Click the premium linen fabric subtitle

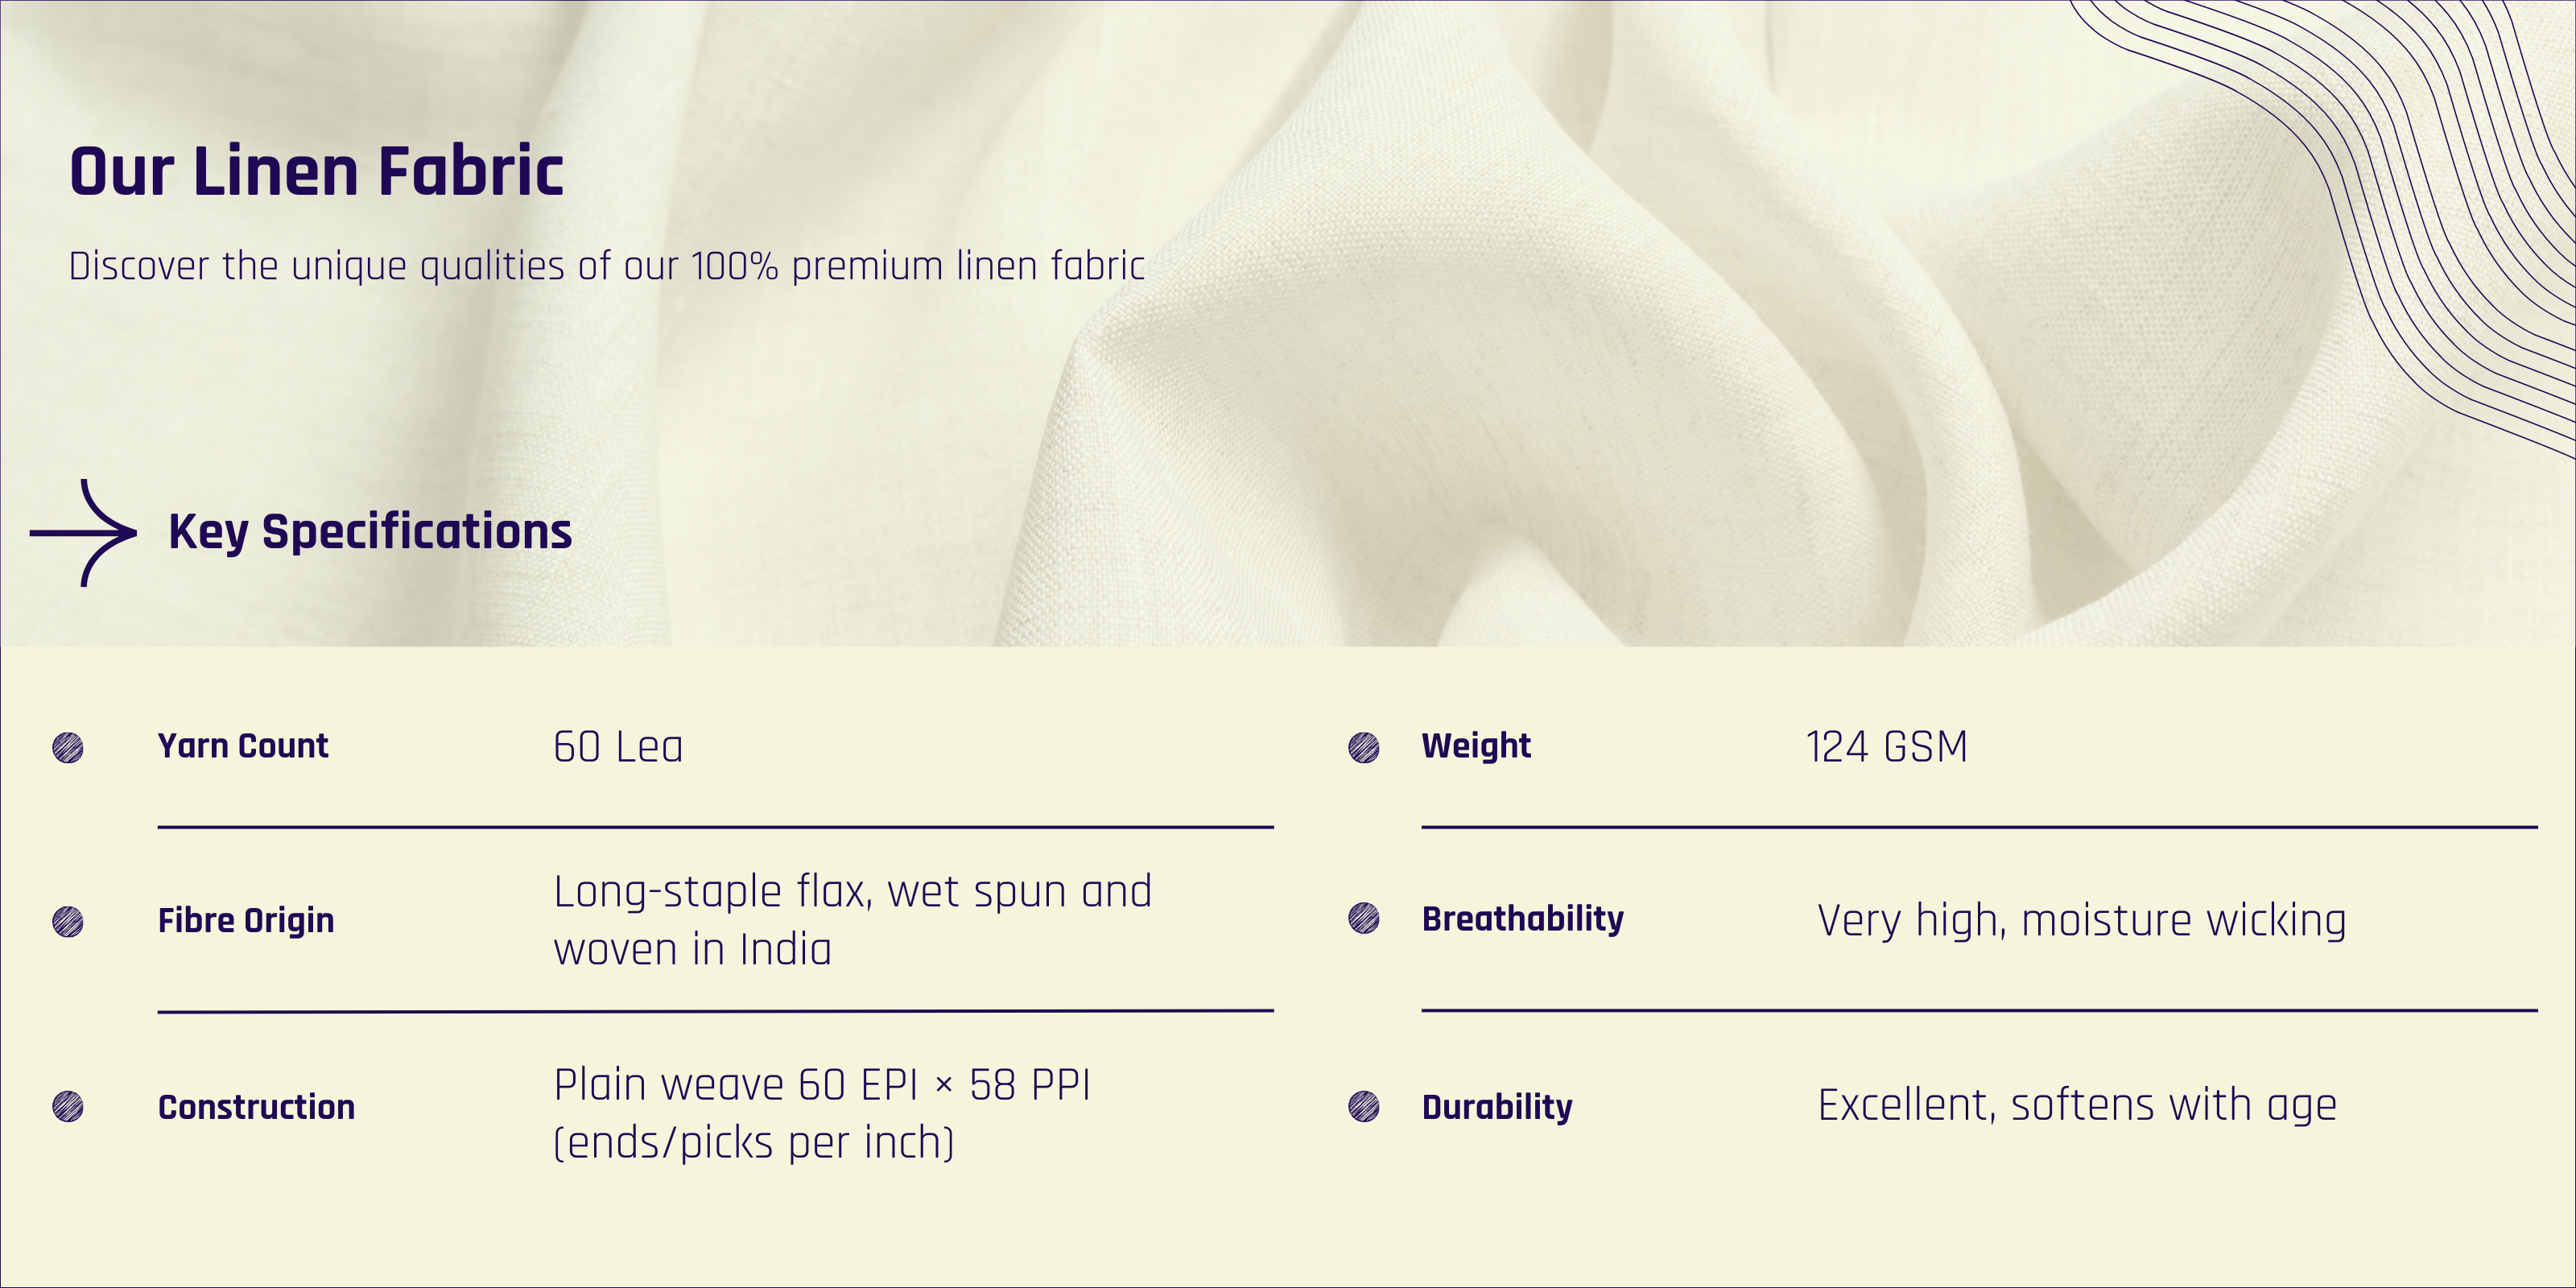[x=606, y=266]
